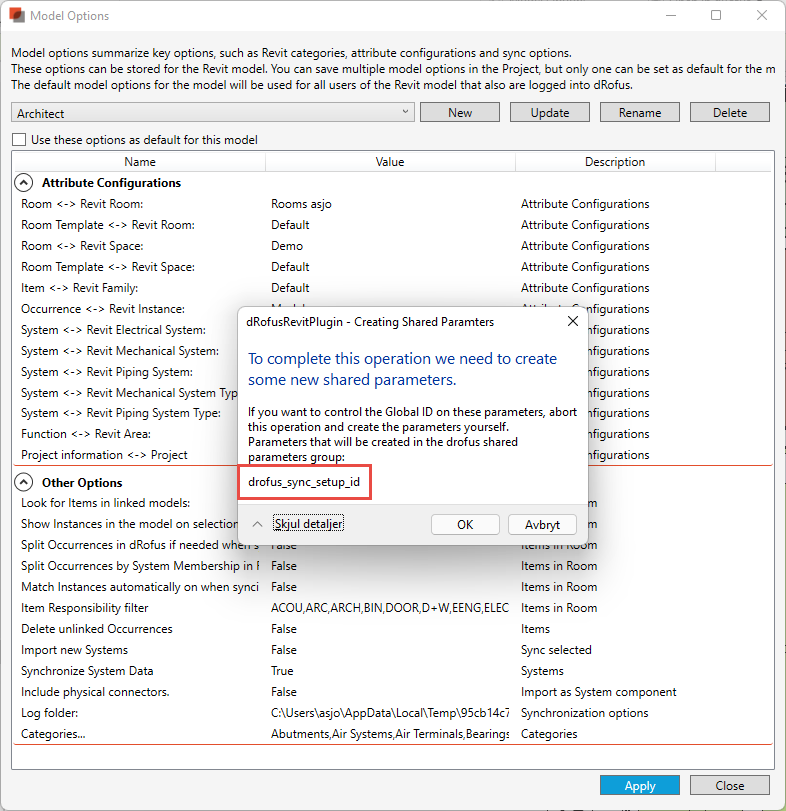Click the Rename button
The image size is (786, 811).
[640, 113]
